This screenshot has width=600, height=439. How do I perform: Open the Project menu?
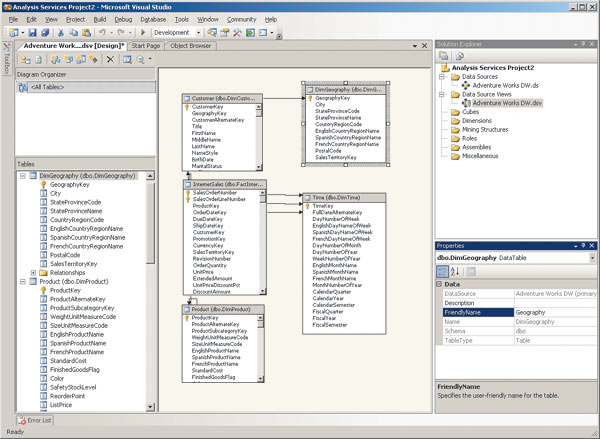pyautogui.click(x=75, y=20)
